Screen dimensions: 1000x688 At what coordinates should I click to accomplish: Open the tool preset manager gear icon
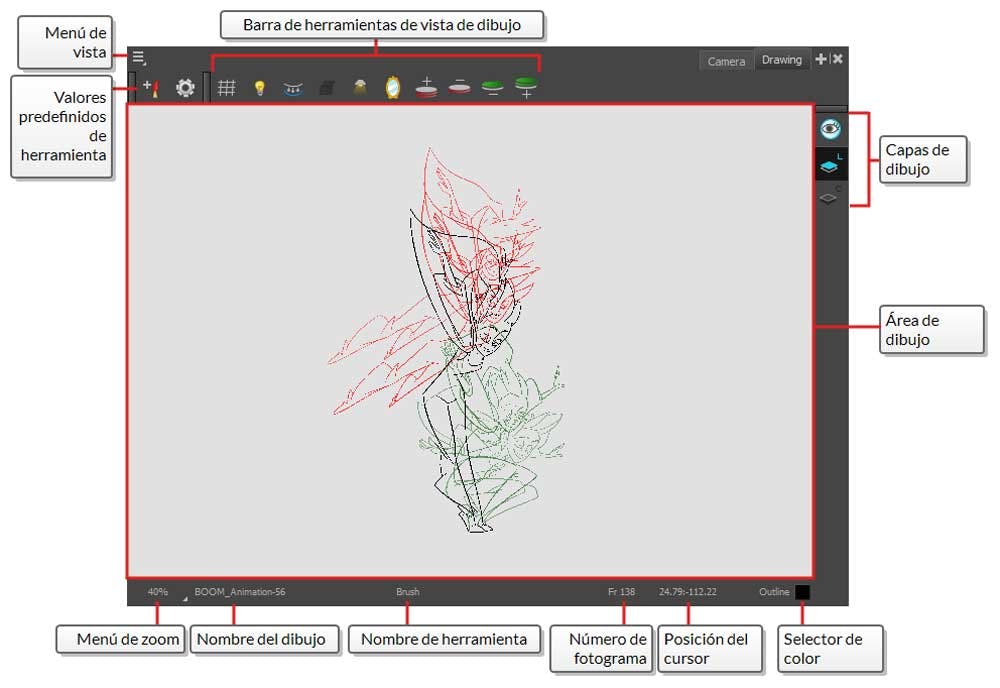[185, 88]
